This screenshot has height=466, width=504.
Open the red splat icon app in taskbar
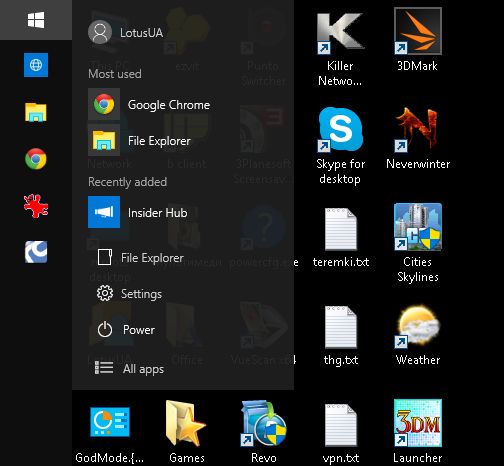(x=36, y=206)
